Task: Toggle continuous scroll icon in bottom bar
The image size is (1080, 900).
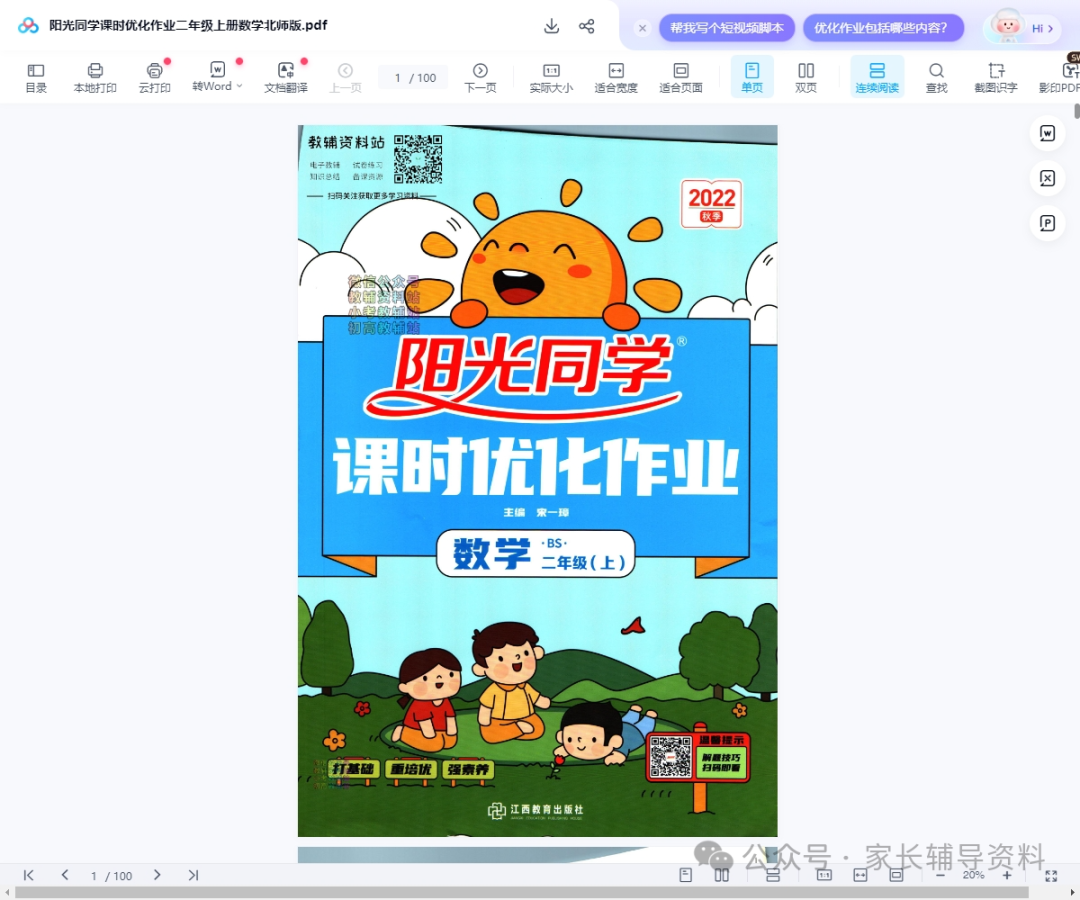Action: tap(773, 875)
